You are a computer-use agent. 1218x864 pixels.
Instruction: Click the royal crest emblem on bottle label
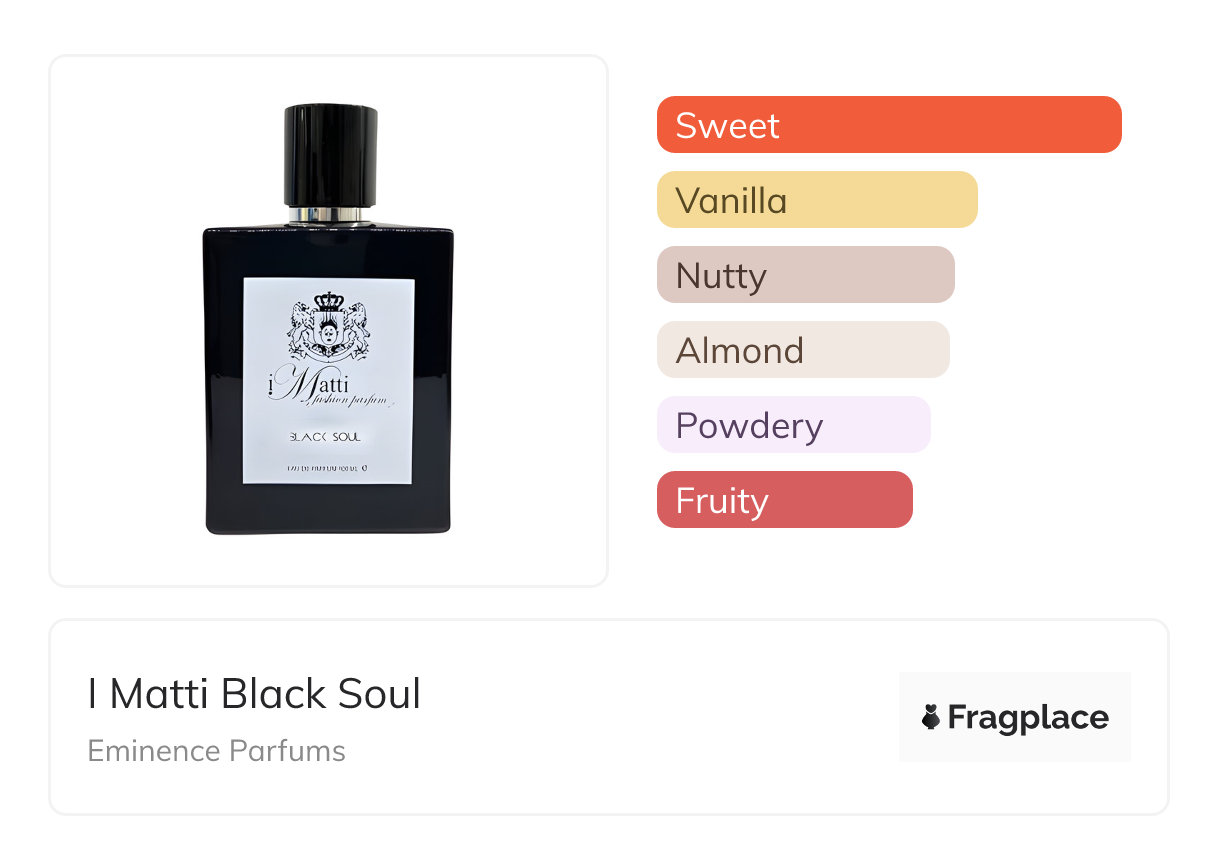tap(329, 325)
